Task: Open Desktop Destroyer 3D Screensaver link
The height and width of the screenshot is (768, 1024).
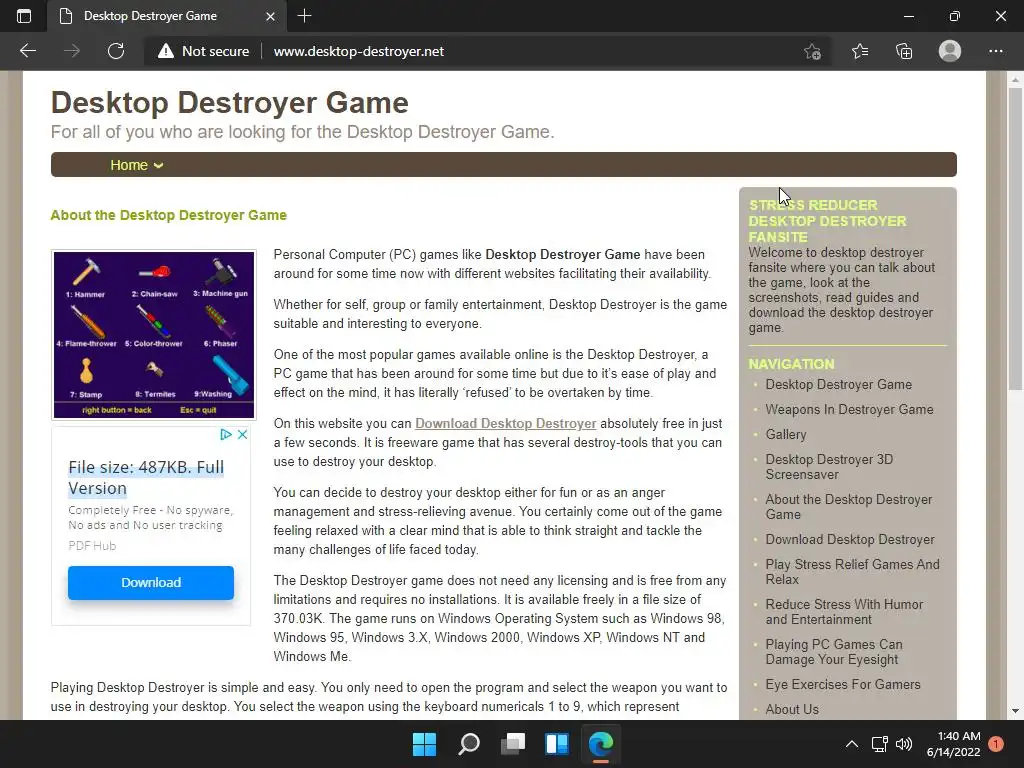Action: point(829,467)
